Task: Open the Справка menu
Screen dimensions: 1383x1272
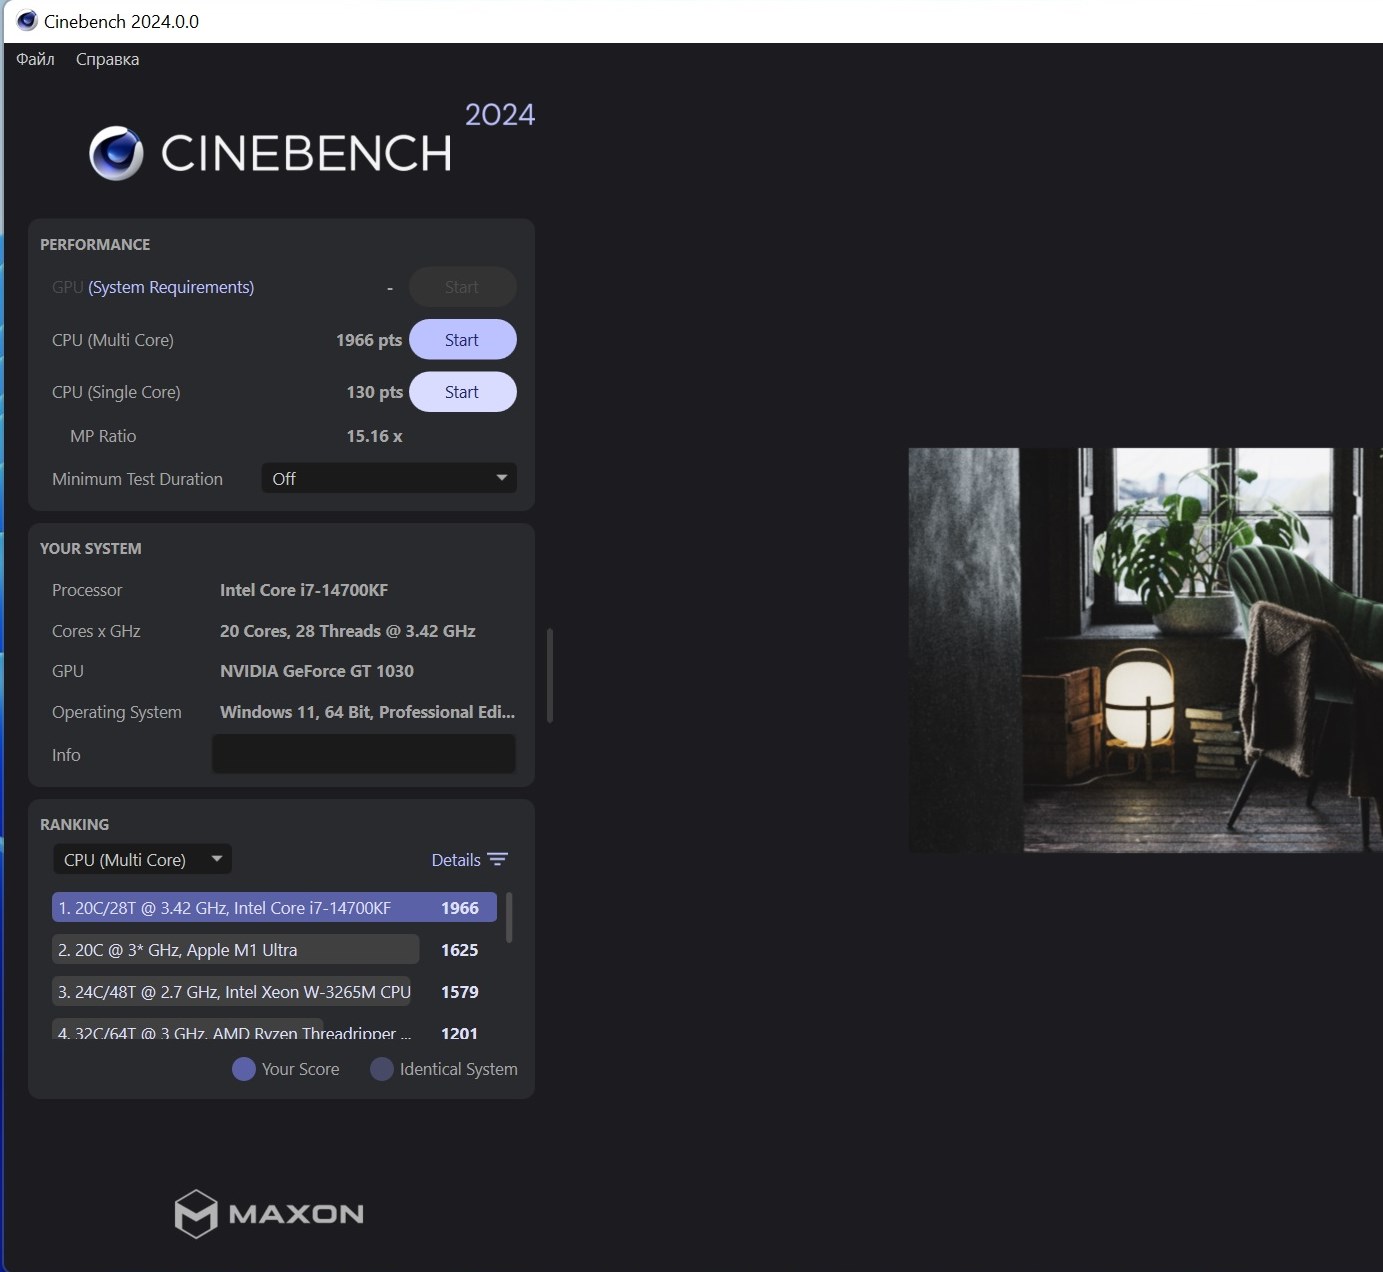Action: click(x=107, y=59)
